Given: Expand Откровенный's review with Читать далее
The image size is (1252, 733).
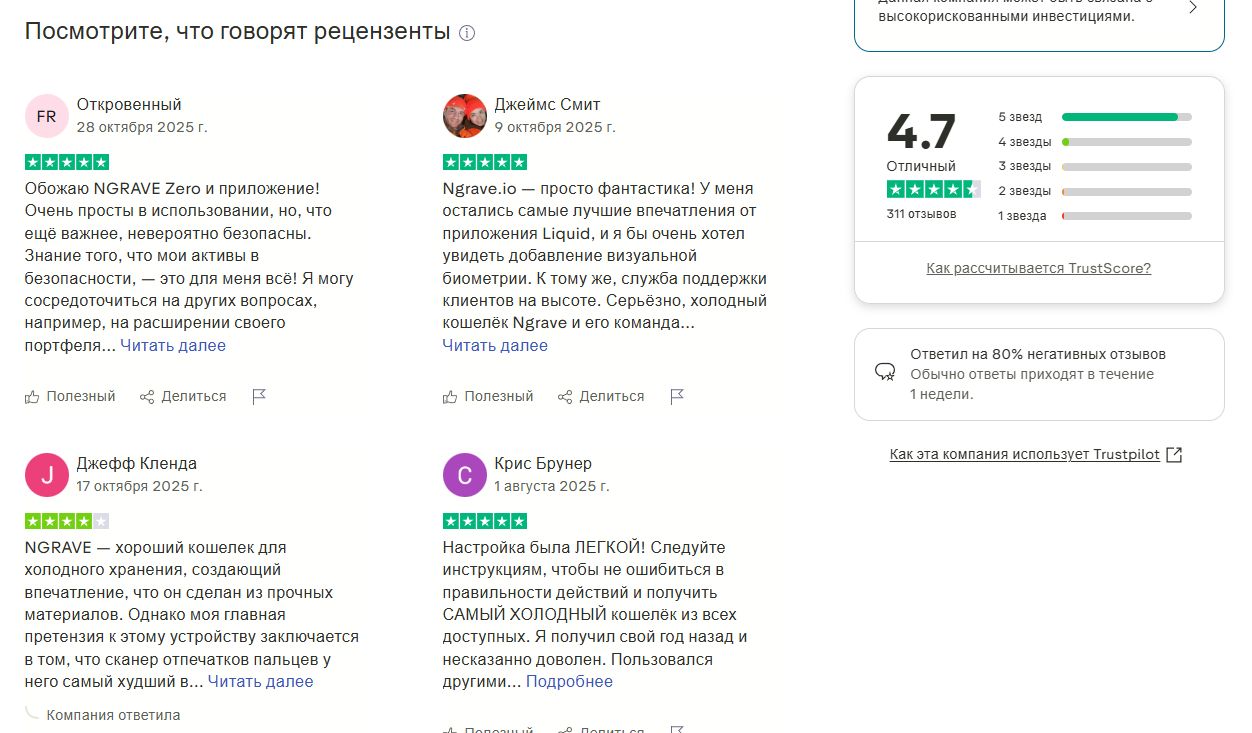Looking at the screenshot, I should [x=173, y=345].
